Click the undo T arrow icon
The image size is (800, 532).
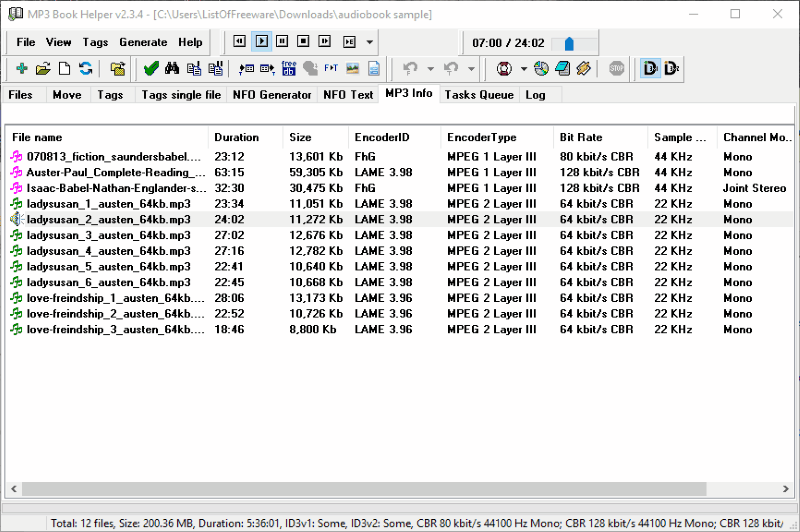(451, 68)
